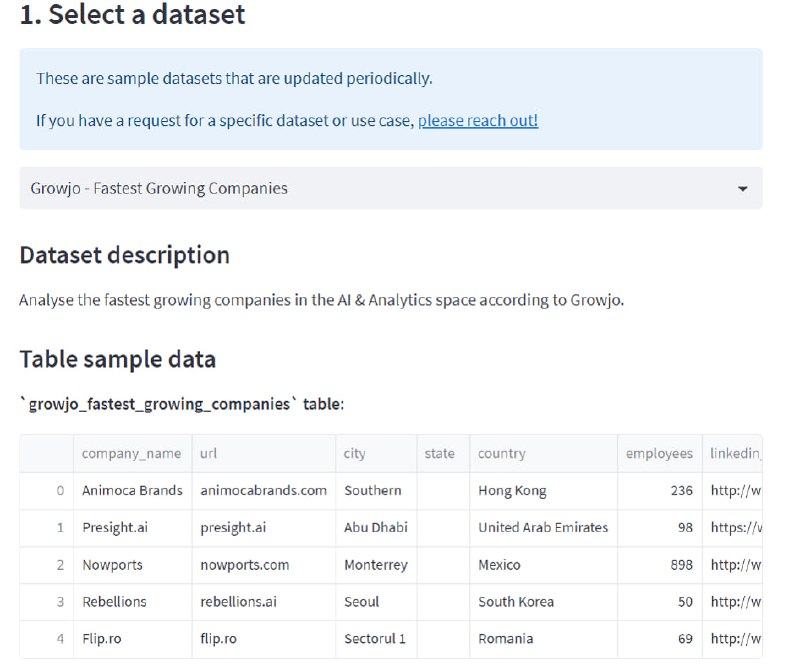Click the linkedin cell in Rebellions row

tap(732, 602)
